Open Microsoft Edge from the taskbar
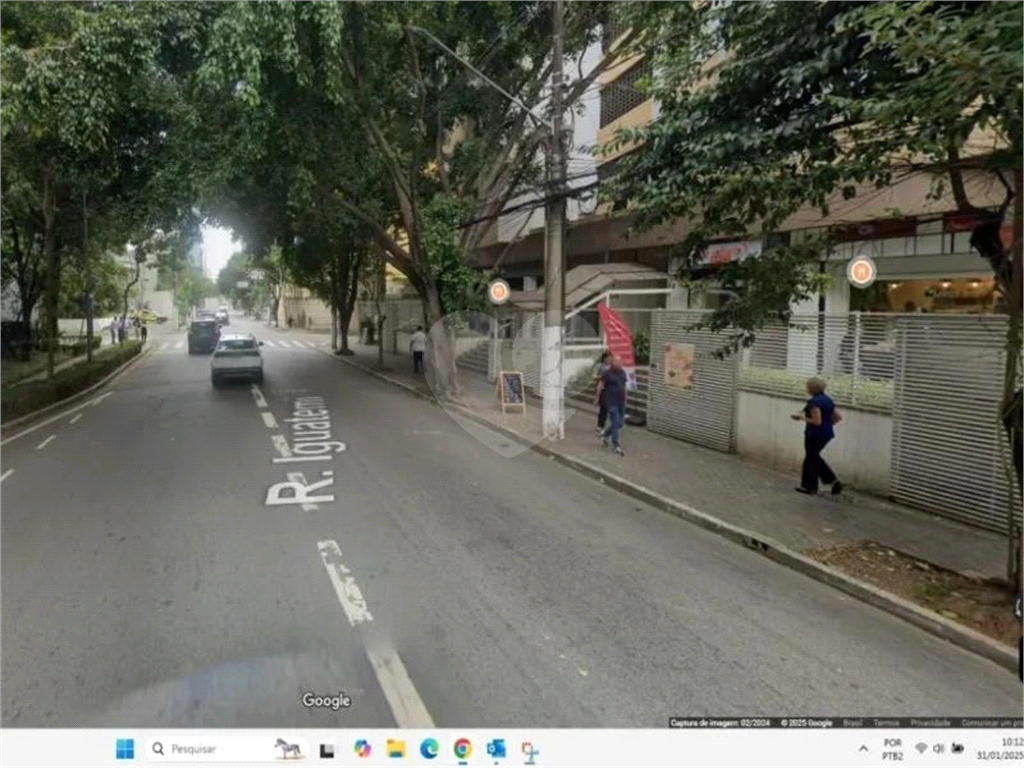Image resolution: width=1024 pixels, height=768 pixels. point(429,748)
